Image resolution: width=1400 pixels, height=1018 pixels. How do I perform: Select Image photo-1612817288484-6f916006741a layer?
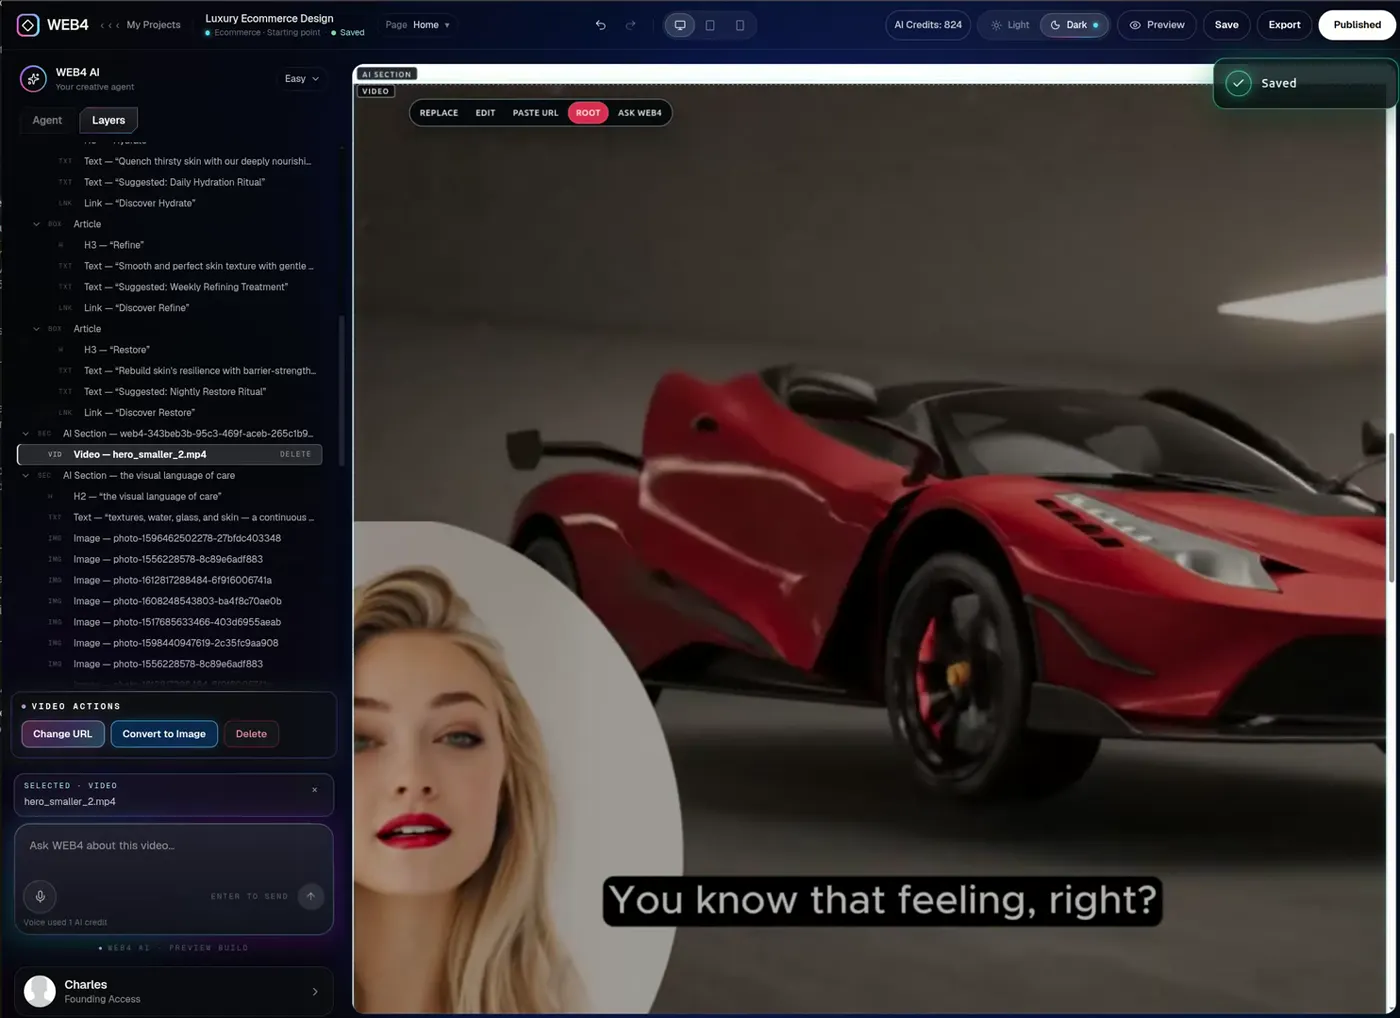(170, 581)
